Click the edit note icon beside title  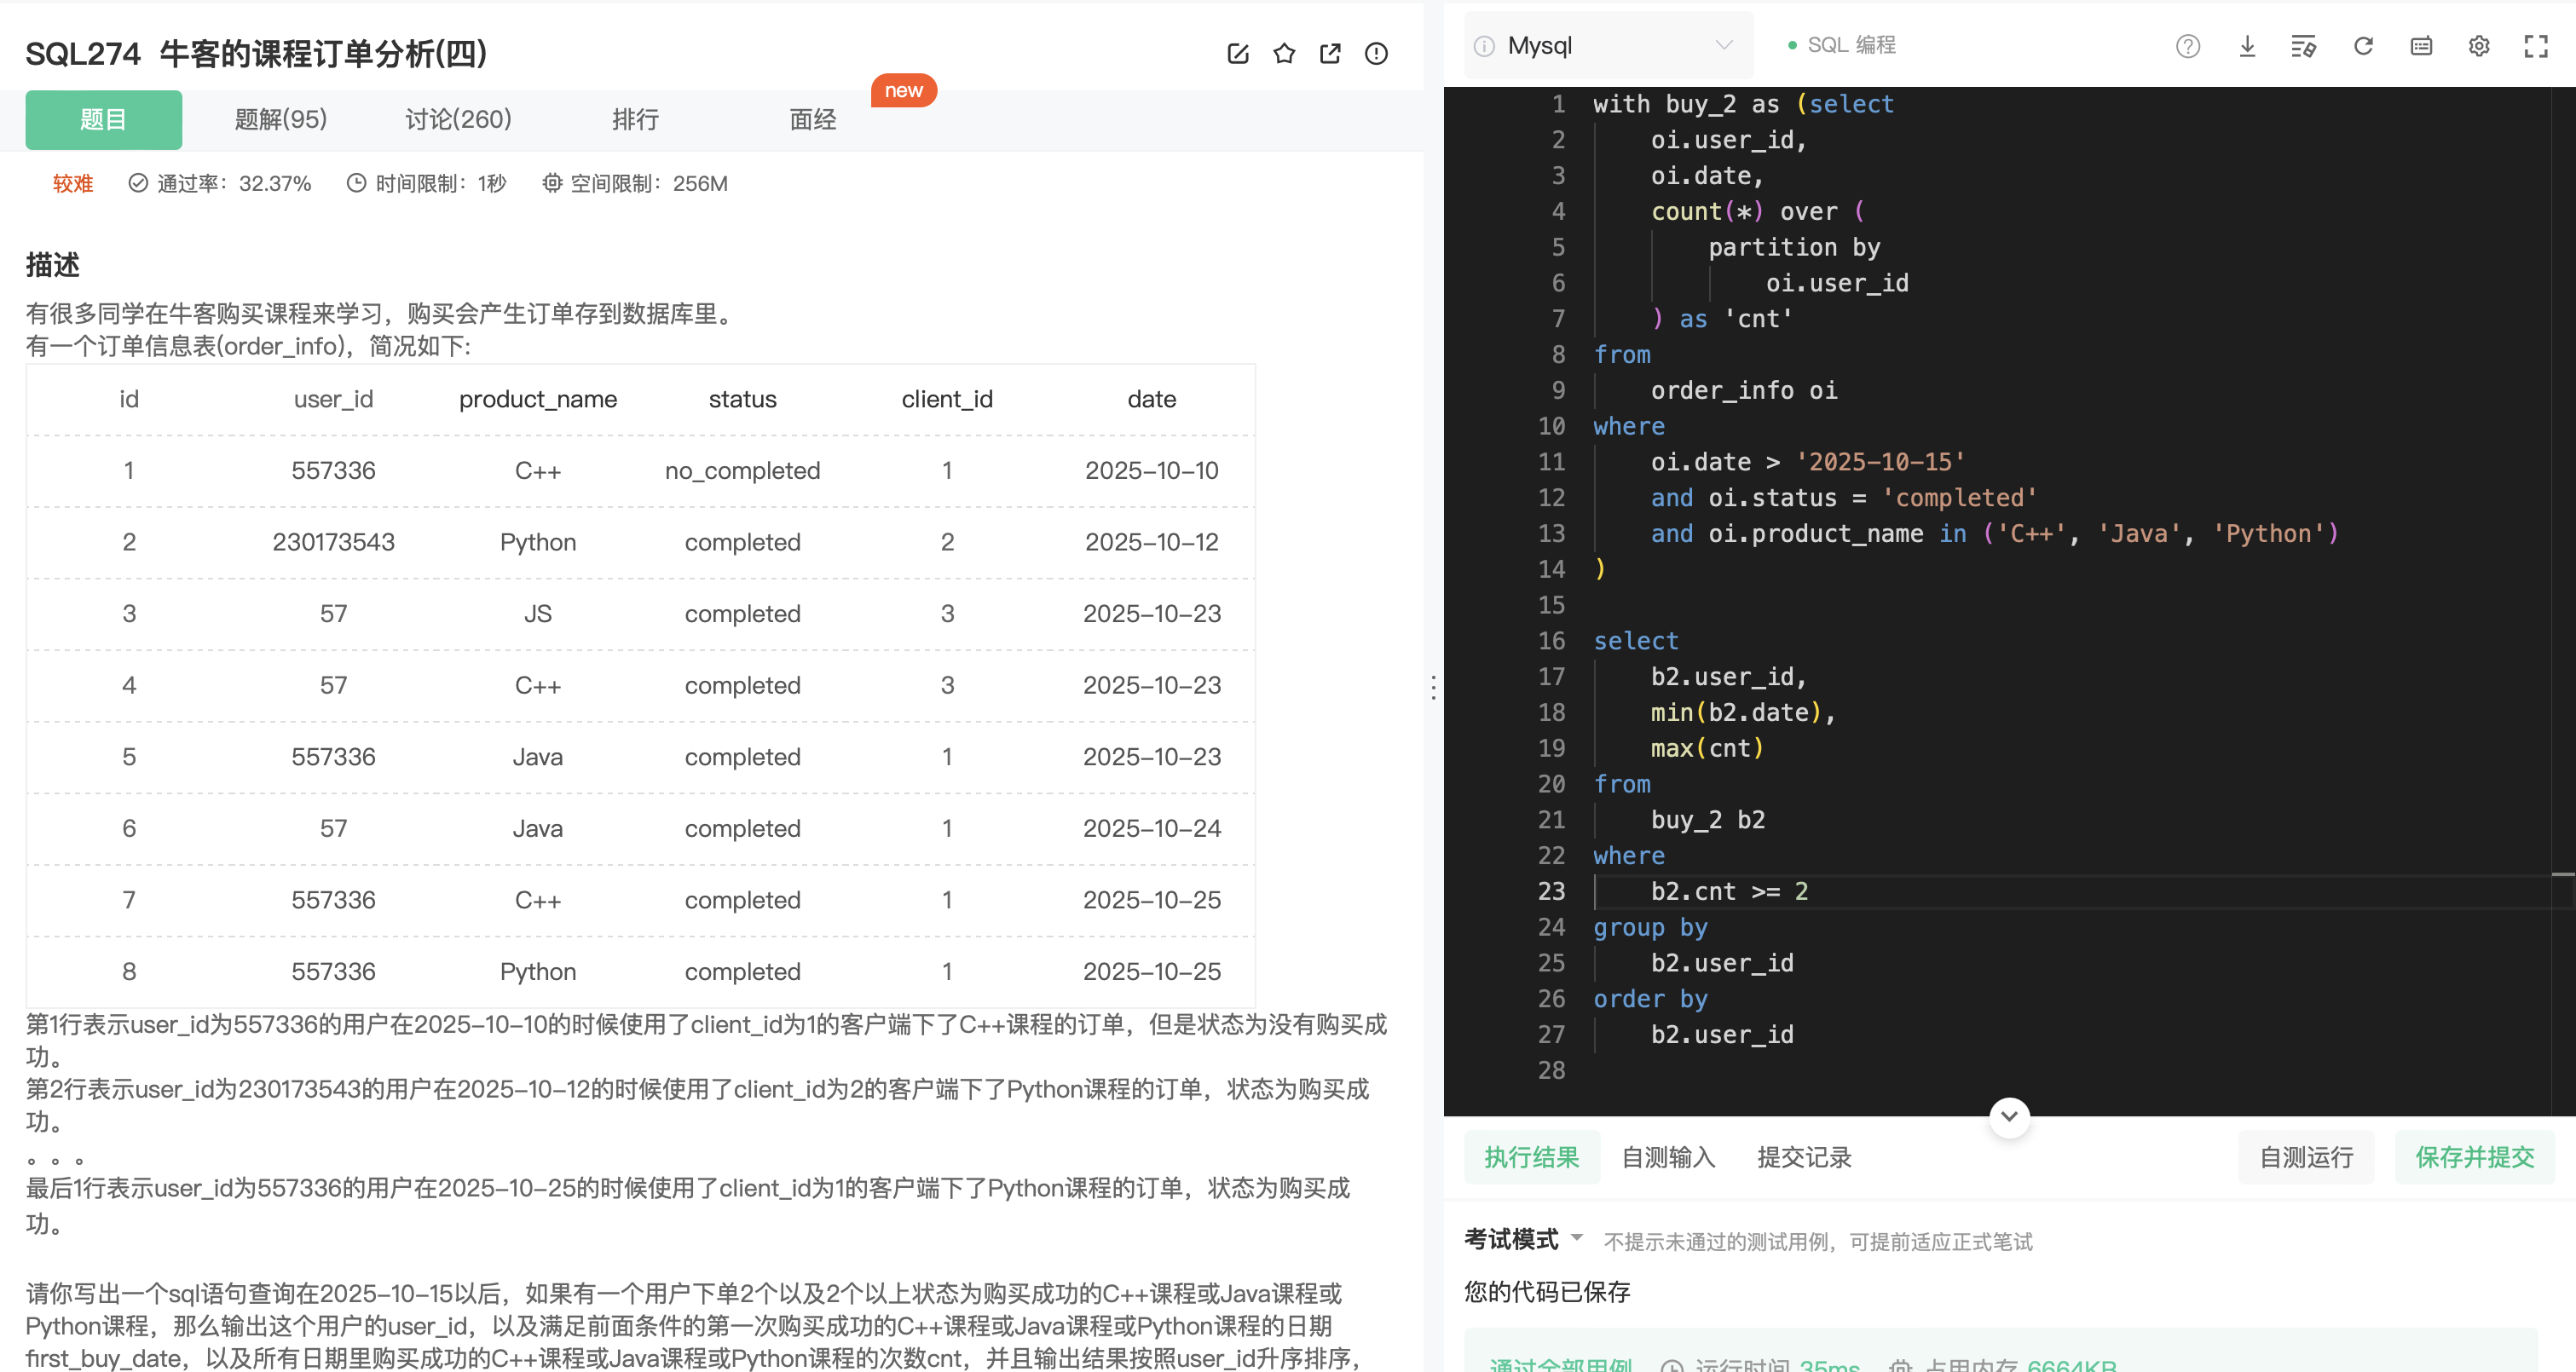[x=1238, y=54]
